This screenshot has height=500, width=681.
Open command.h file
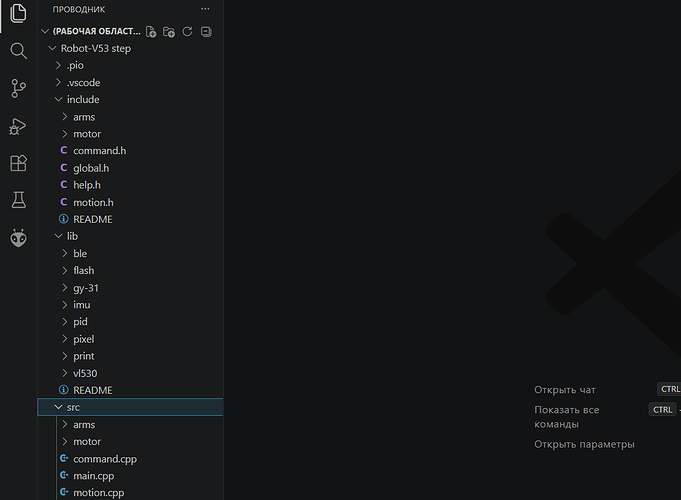pyautogui.click(x=130, y=151)
